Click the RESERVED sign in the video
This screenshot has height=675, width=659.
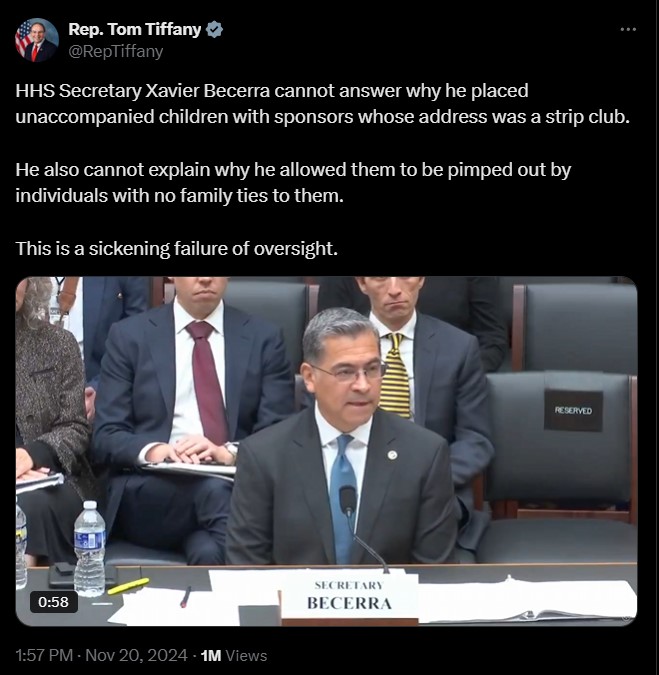coord(573,410)
